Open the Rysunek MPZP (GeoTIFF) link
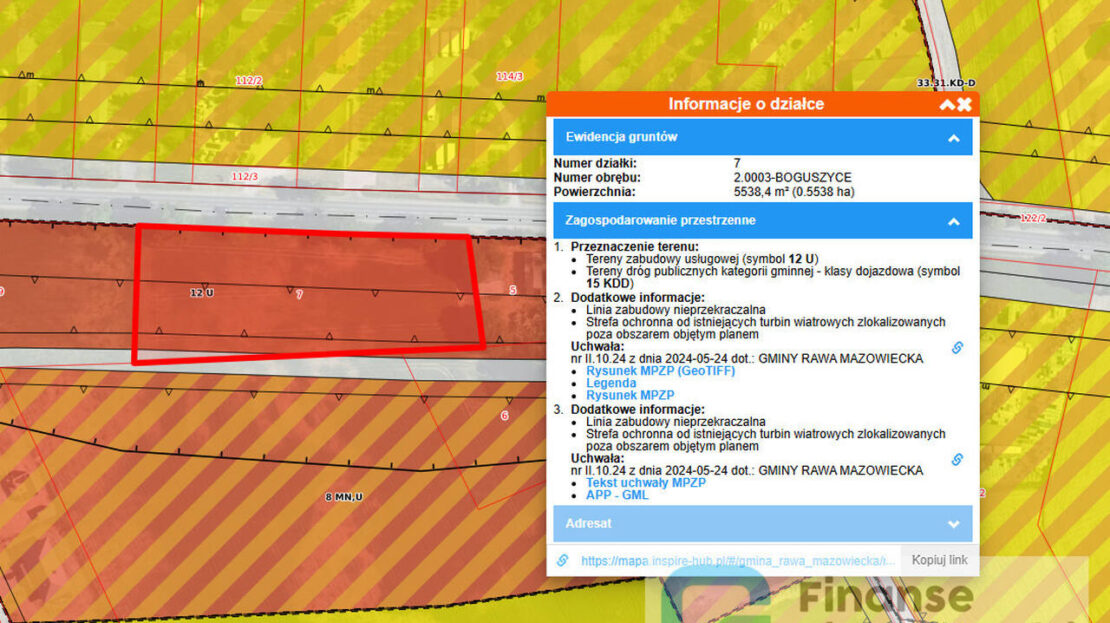1110x623 pixels. pyautogui.click(x=660, y=371)
